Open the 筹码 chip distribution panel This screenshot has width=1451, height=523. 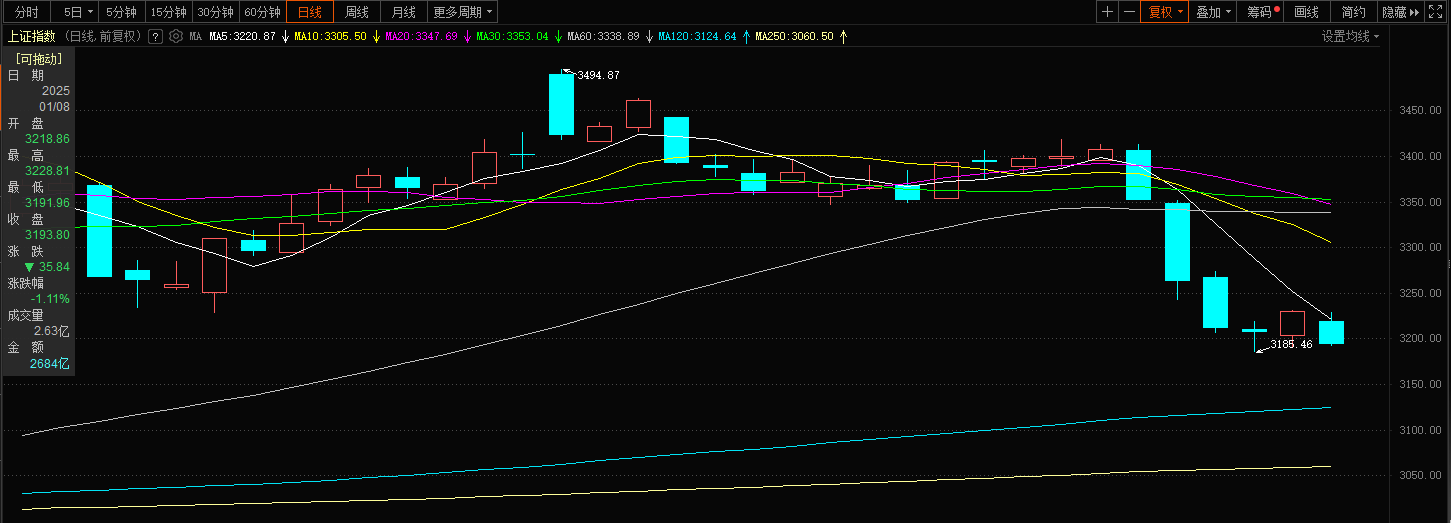(x=1262, y=12)
